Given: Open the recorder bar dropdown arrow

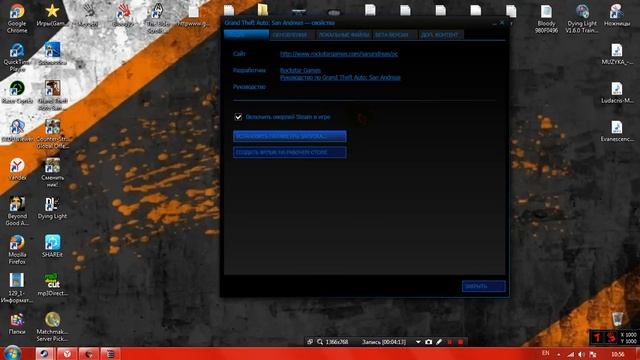Looking at the screenshot, I should tap(418, 342).
